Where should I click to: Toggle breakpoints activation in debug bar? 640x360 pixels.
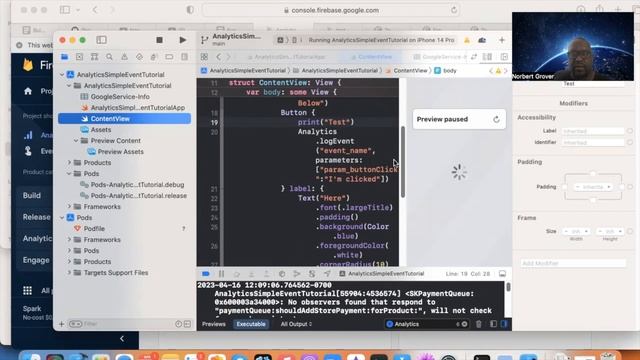click(206, 274)
